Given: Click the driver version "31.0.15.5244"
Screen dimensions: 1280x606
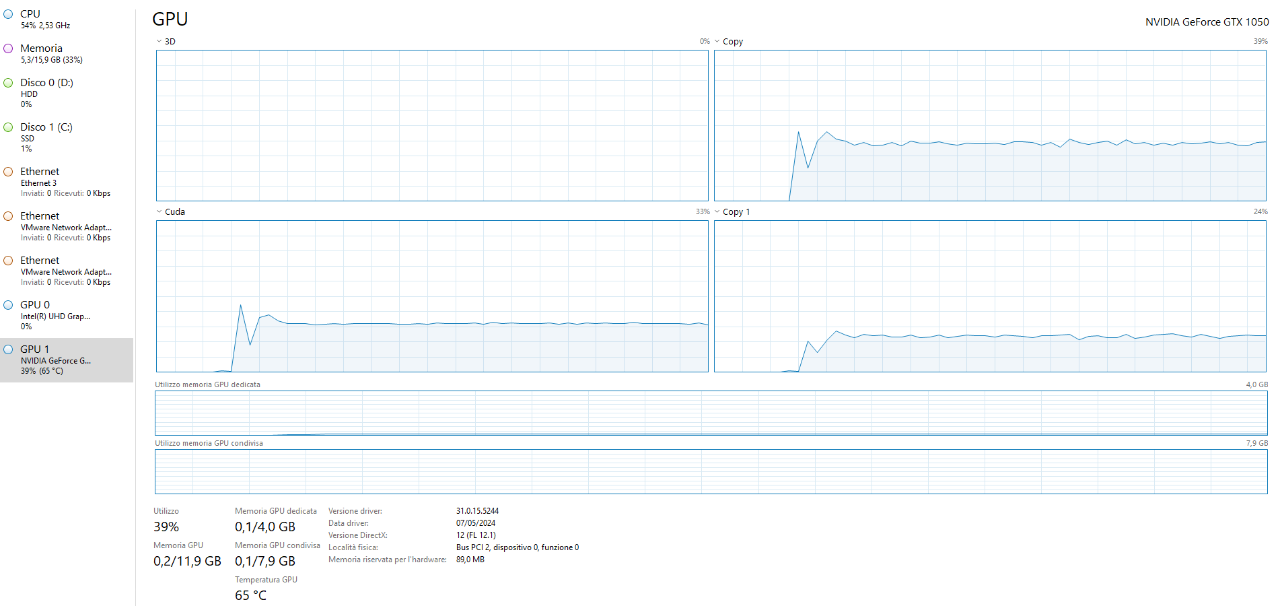Looking at the screenshot, I should (477, 511).
